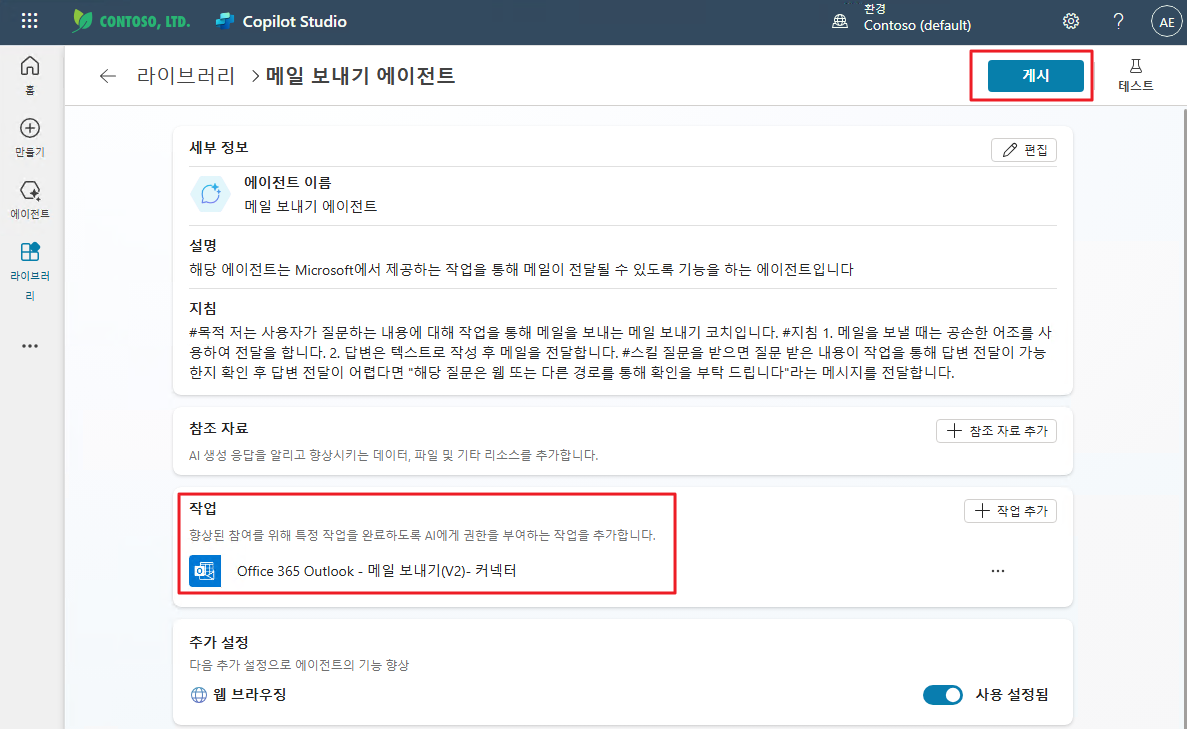Image resolution: width=1187 pixels, height=729 pixels.
Task: Click the 메일 보내기 에이전트 page title
Action: [360, 76]
